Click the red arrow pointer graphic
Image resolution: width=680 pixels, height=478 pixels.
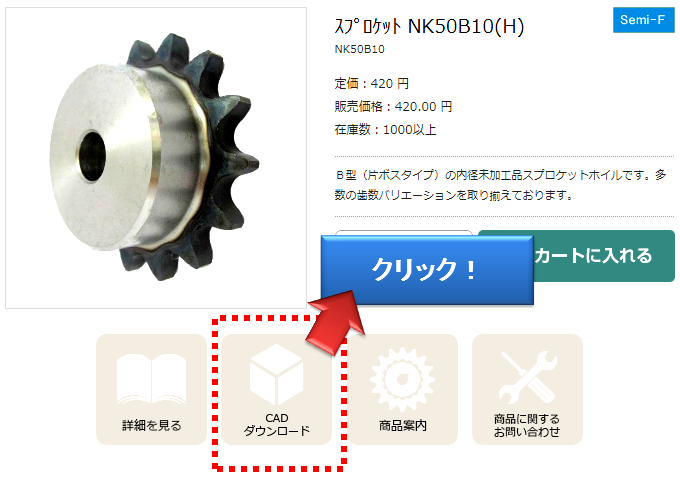(336, 321)
